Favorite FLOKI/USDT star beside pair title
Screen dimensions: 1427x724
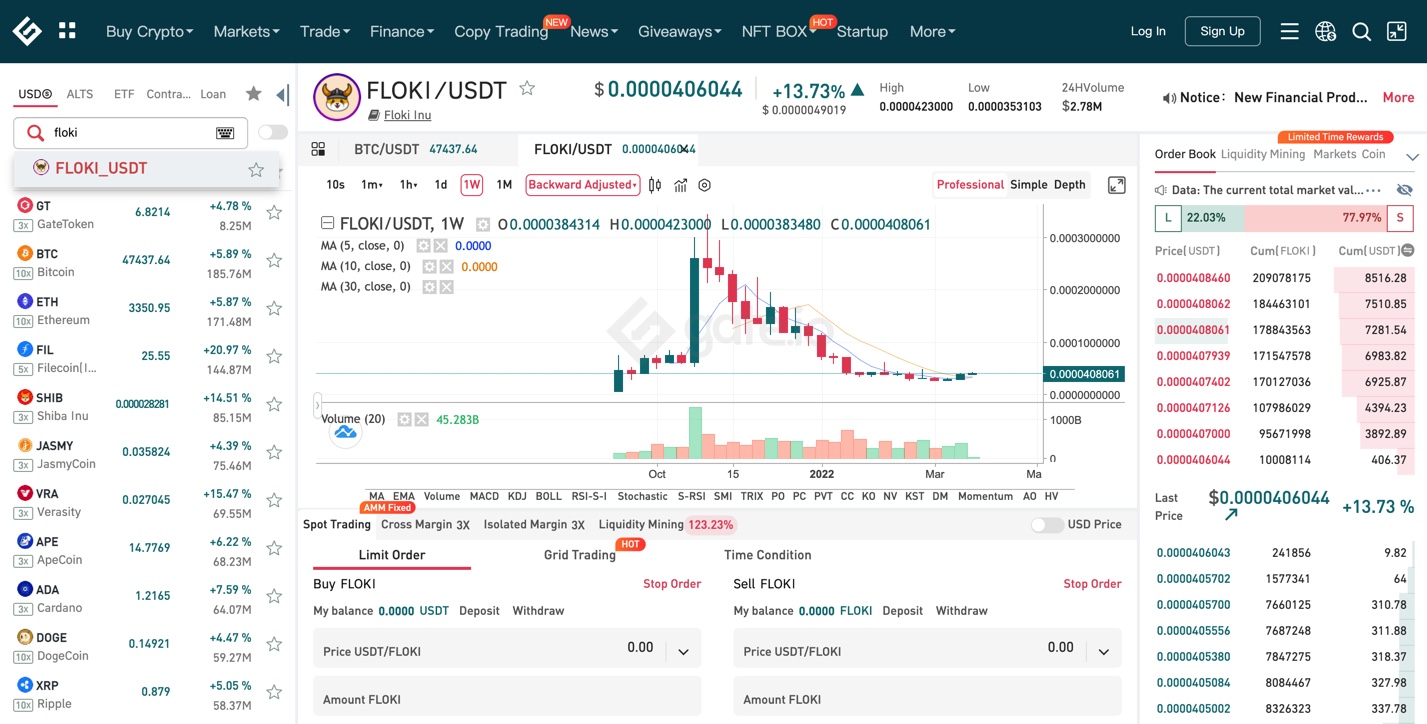pos(527,89)
